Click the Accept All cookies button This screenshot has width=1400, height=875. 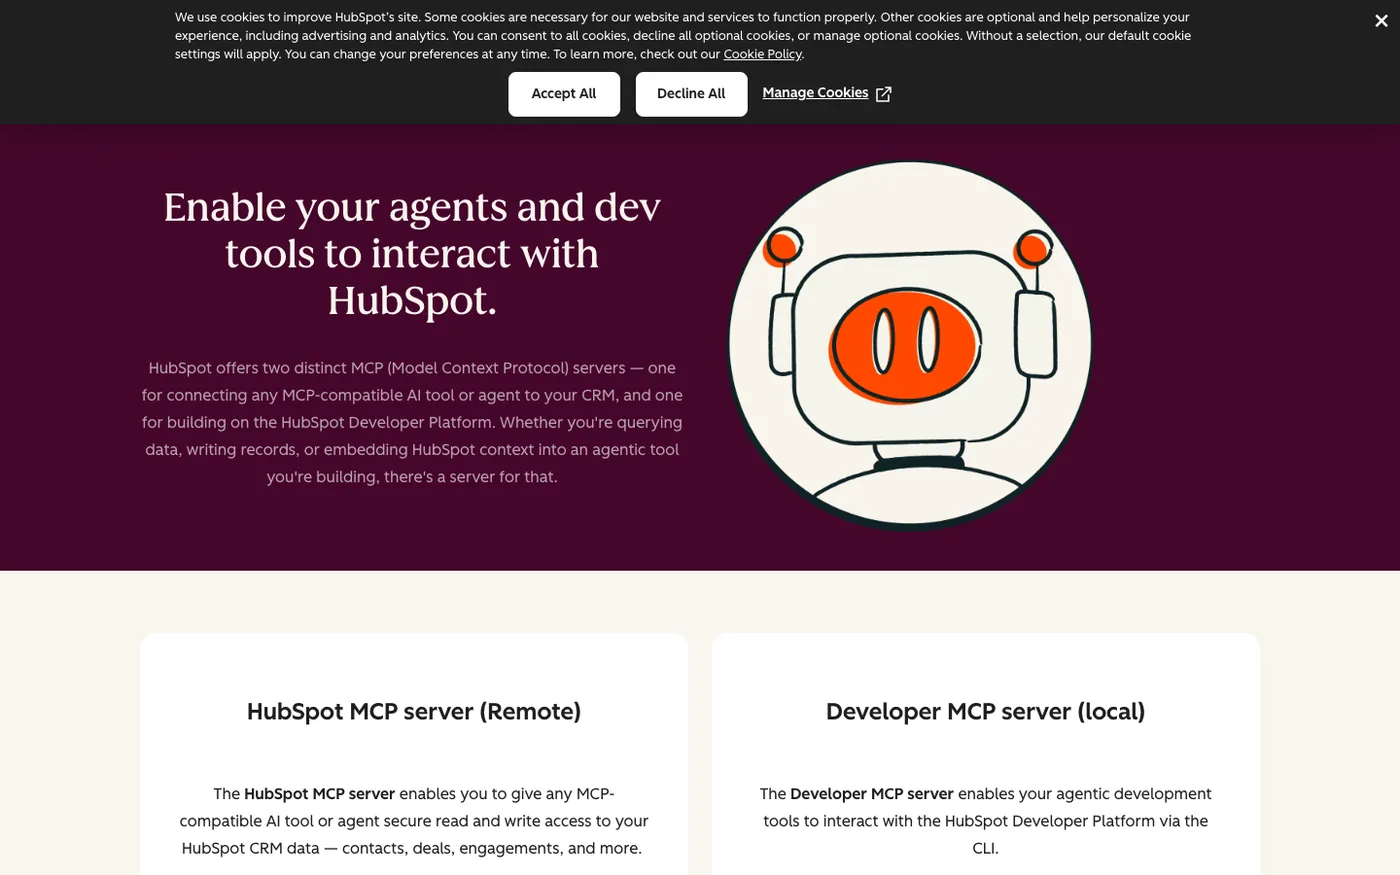click(x=564, y=94)
